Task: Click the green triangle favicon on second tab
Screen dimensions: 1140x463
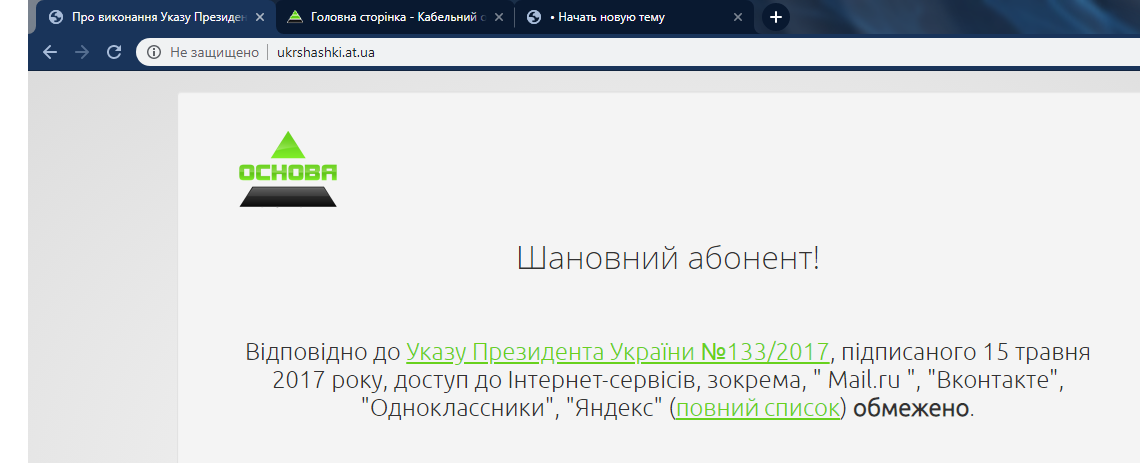Action: click(294, 17)
